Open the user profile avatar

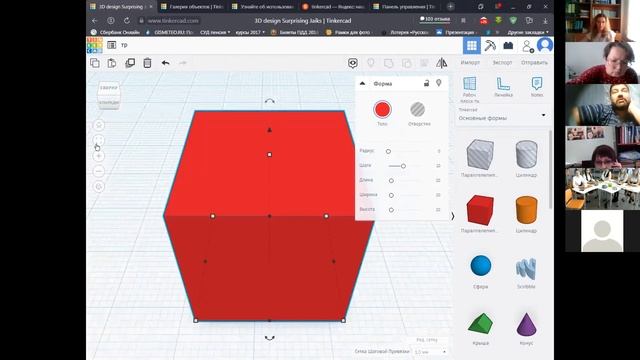(x=545, y=45)
